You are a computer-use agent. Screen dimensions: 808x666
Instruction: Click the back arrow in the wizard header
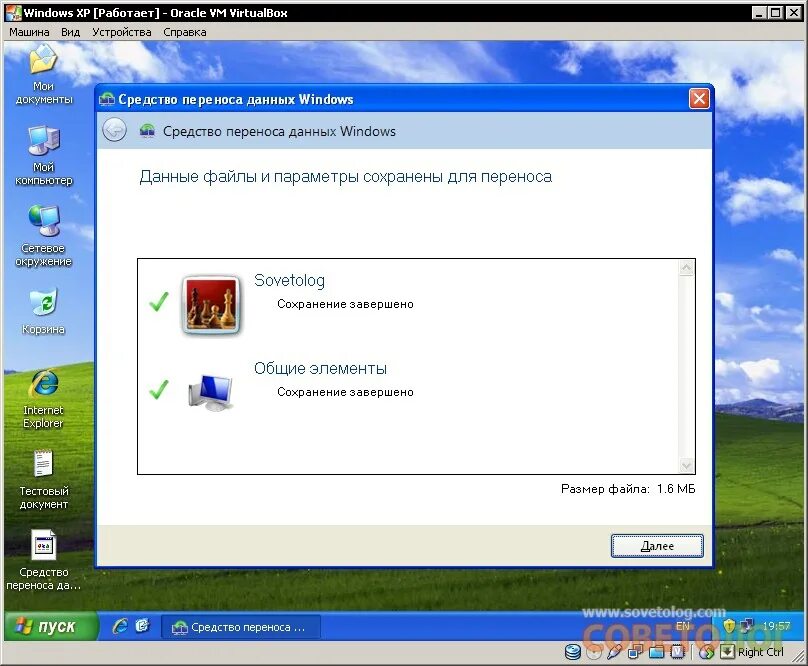click(x=114, y=129)
